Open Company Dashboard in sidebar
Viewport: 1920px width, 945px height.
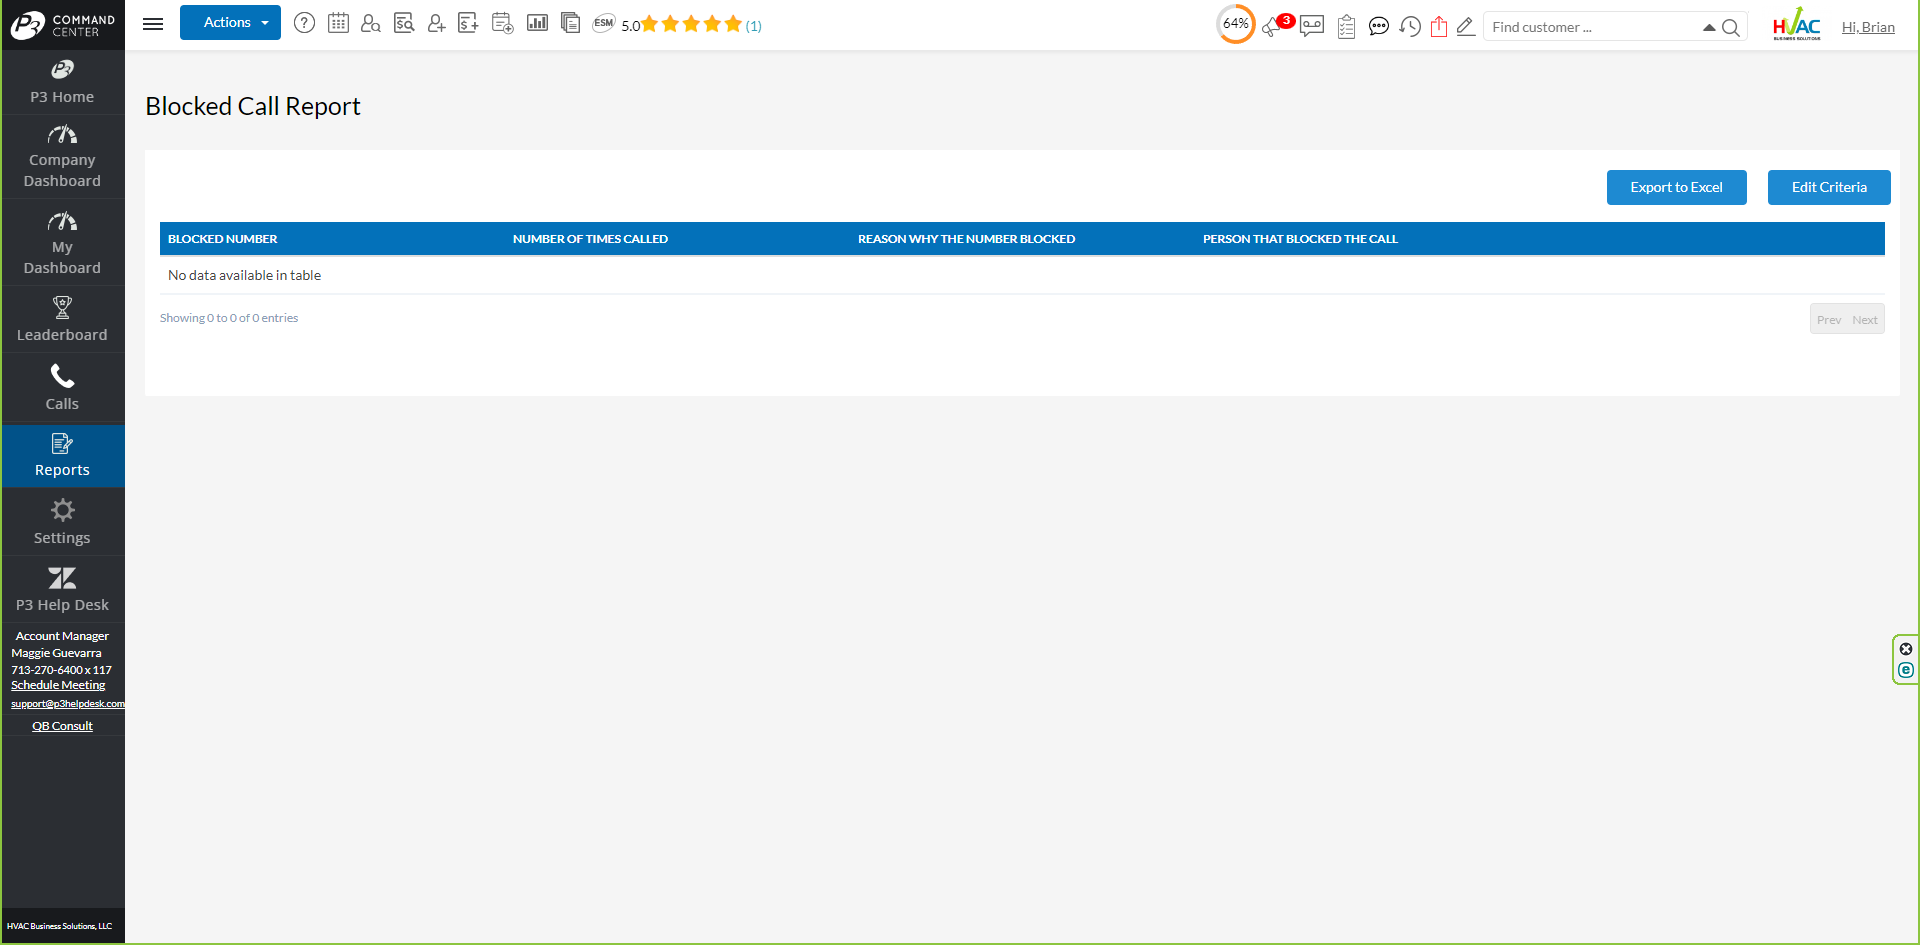(62, 157)
